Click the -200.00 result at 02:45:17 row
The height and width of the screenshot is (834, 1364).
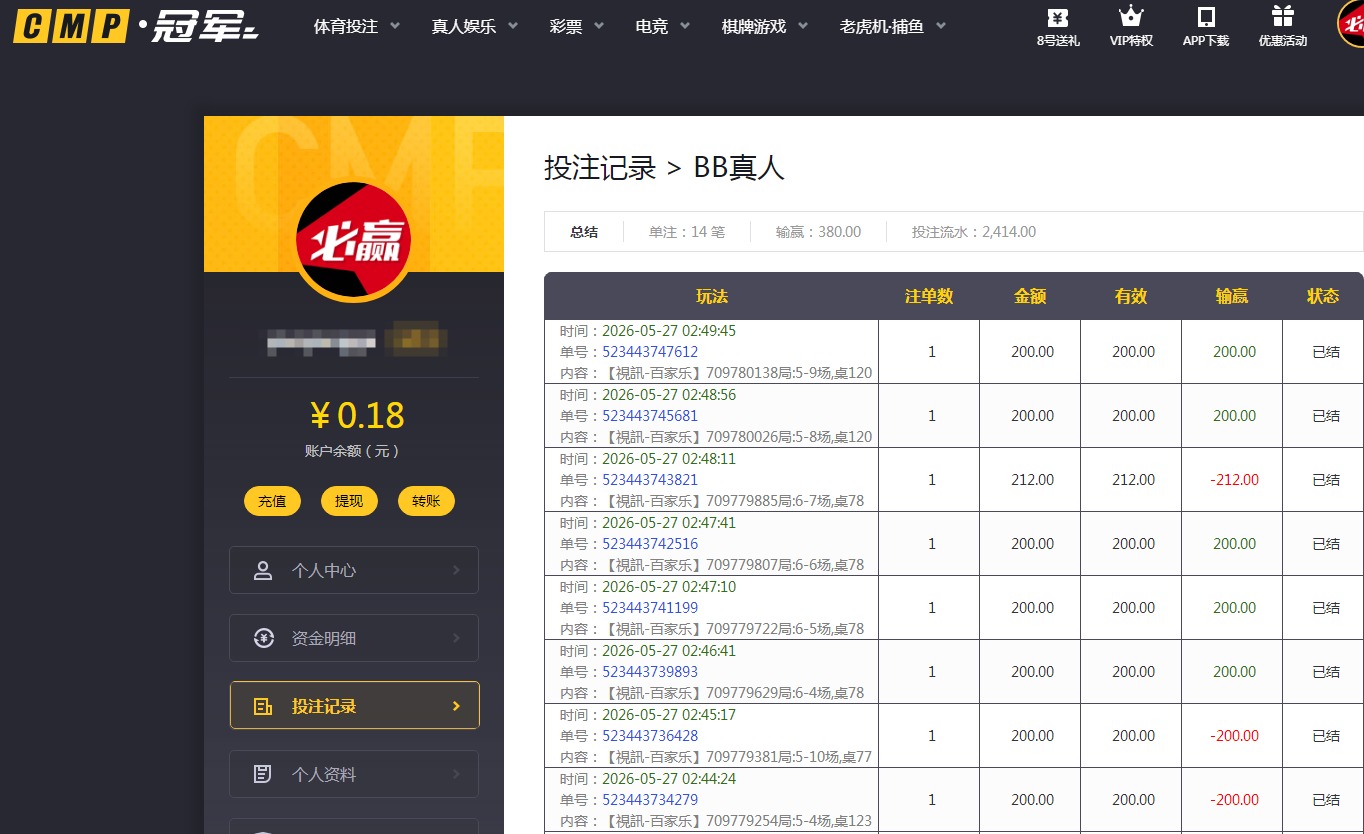click(1234, 736)
